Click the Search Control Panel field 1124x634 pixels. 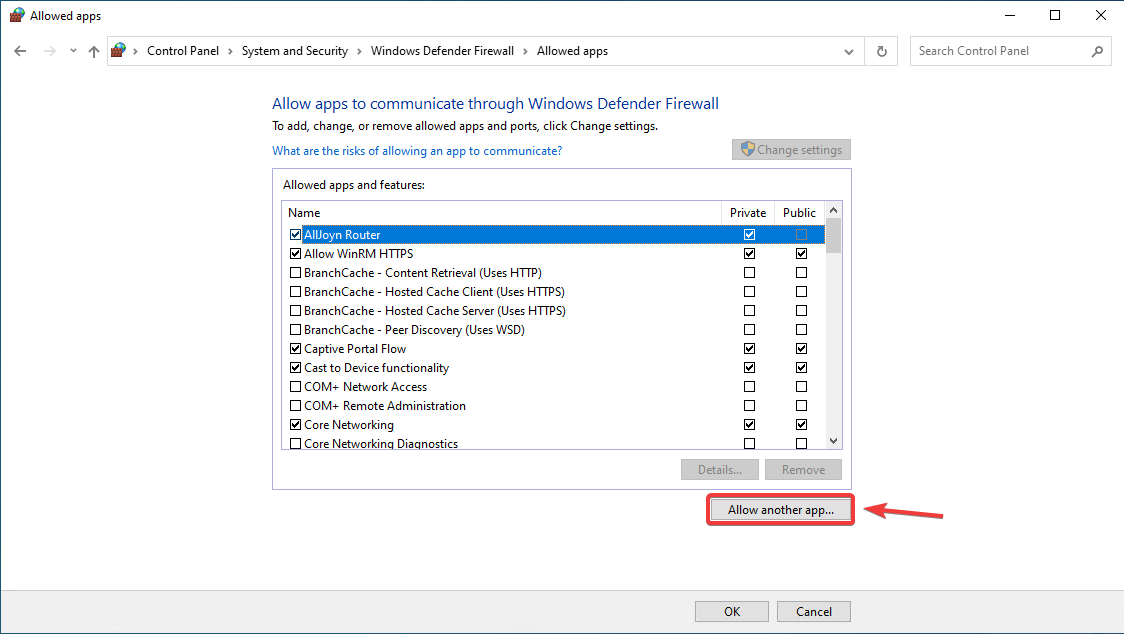tap(1001, 51)
